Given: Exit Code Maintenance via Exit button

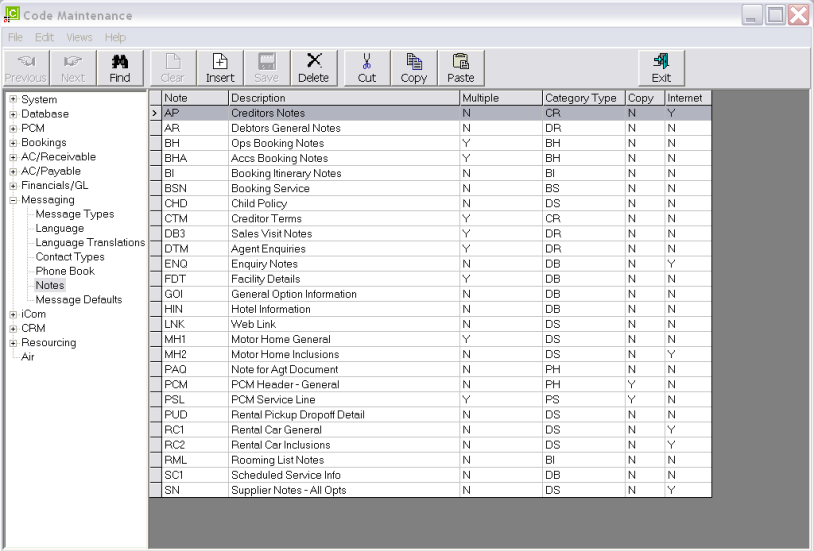Looking at the screenshot, I should pos(661,68).
